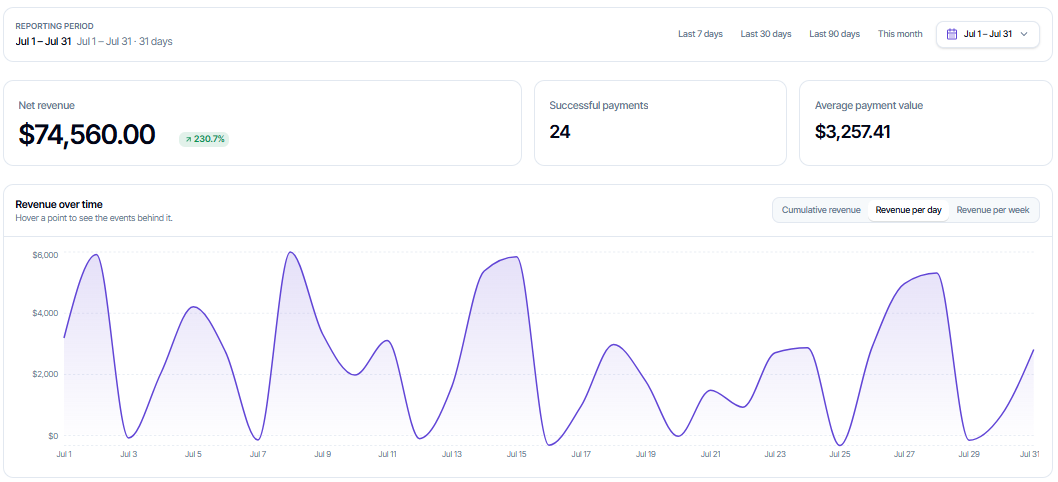
Task: Select the This month range
Action: [900, 34]
